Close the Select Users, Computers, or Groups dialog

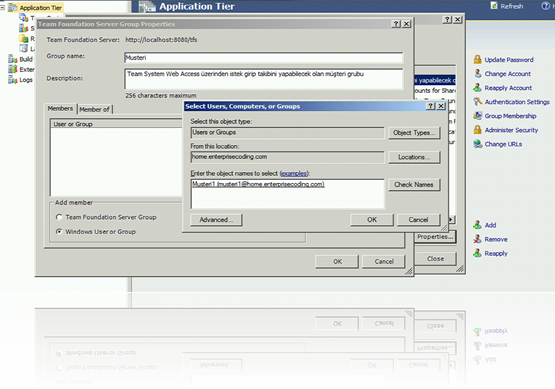441,106
